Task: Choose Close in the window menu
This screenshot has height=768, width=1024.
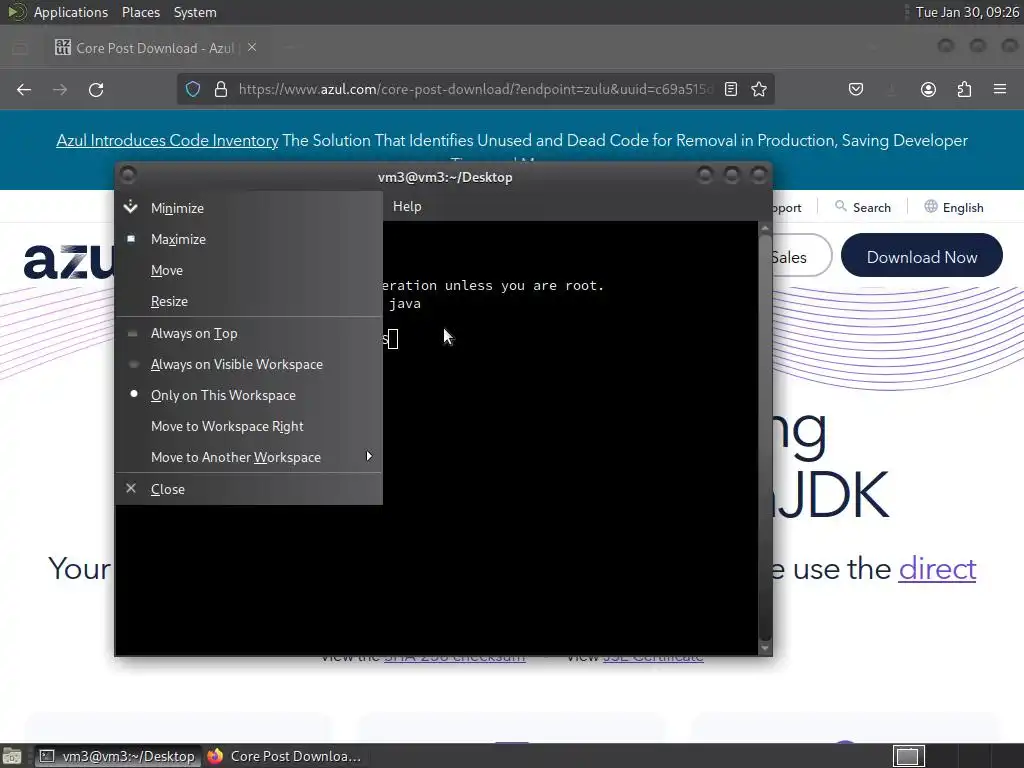Action: pyautogui.click(x=248, y=489)
